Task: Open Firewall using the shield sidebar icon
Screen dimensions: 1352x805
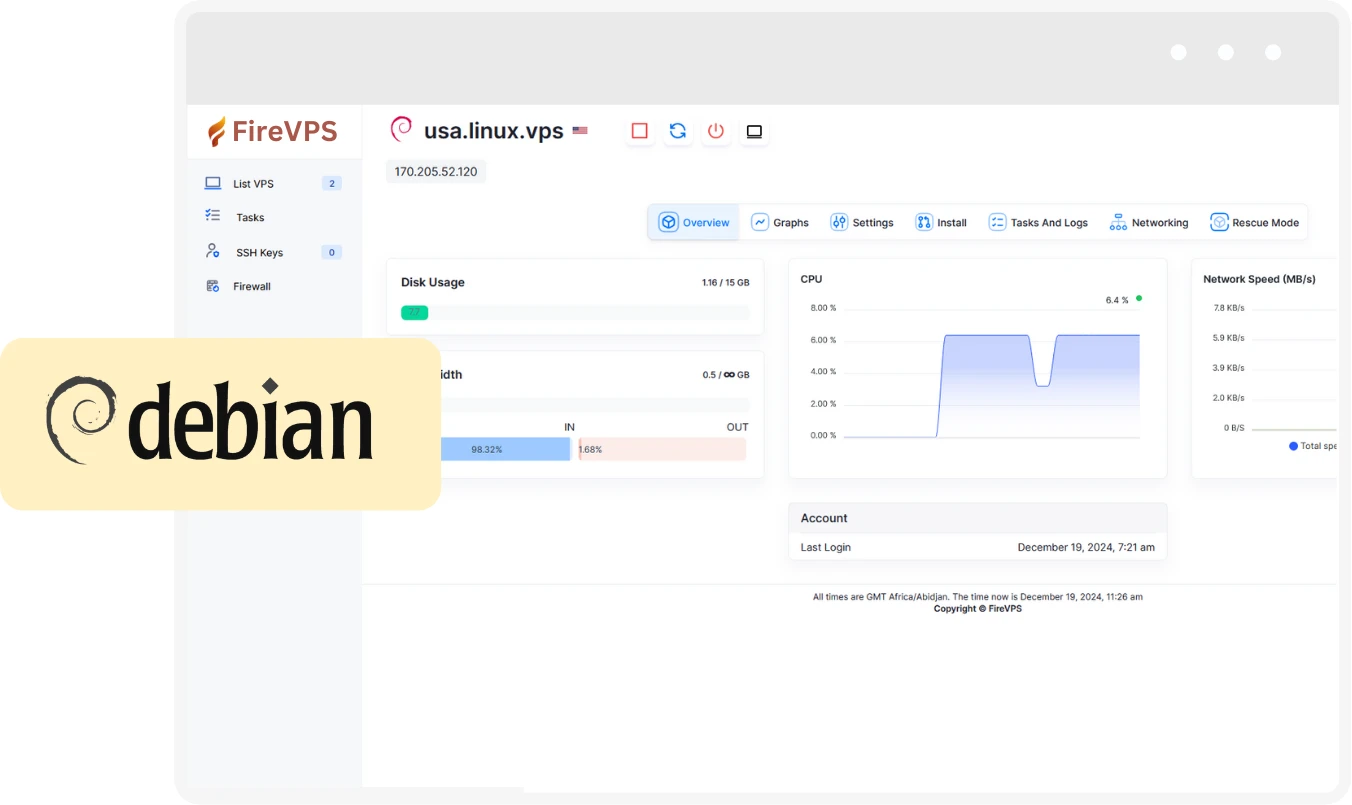Action: tap(211, 286)
